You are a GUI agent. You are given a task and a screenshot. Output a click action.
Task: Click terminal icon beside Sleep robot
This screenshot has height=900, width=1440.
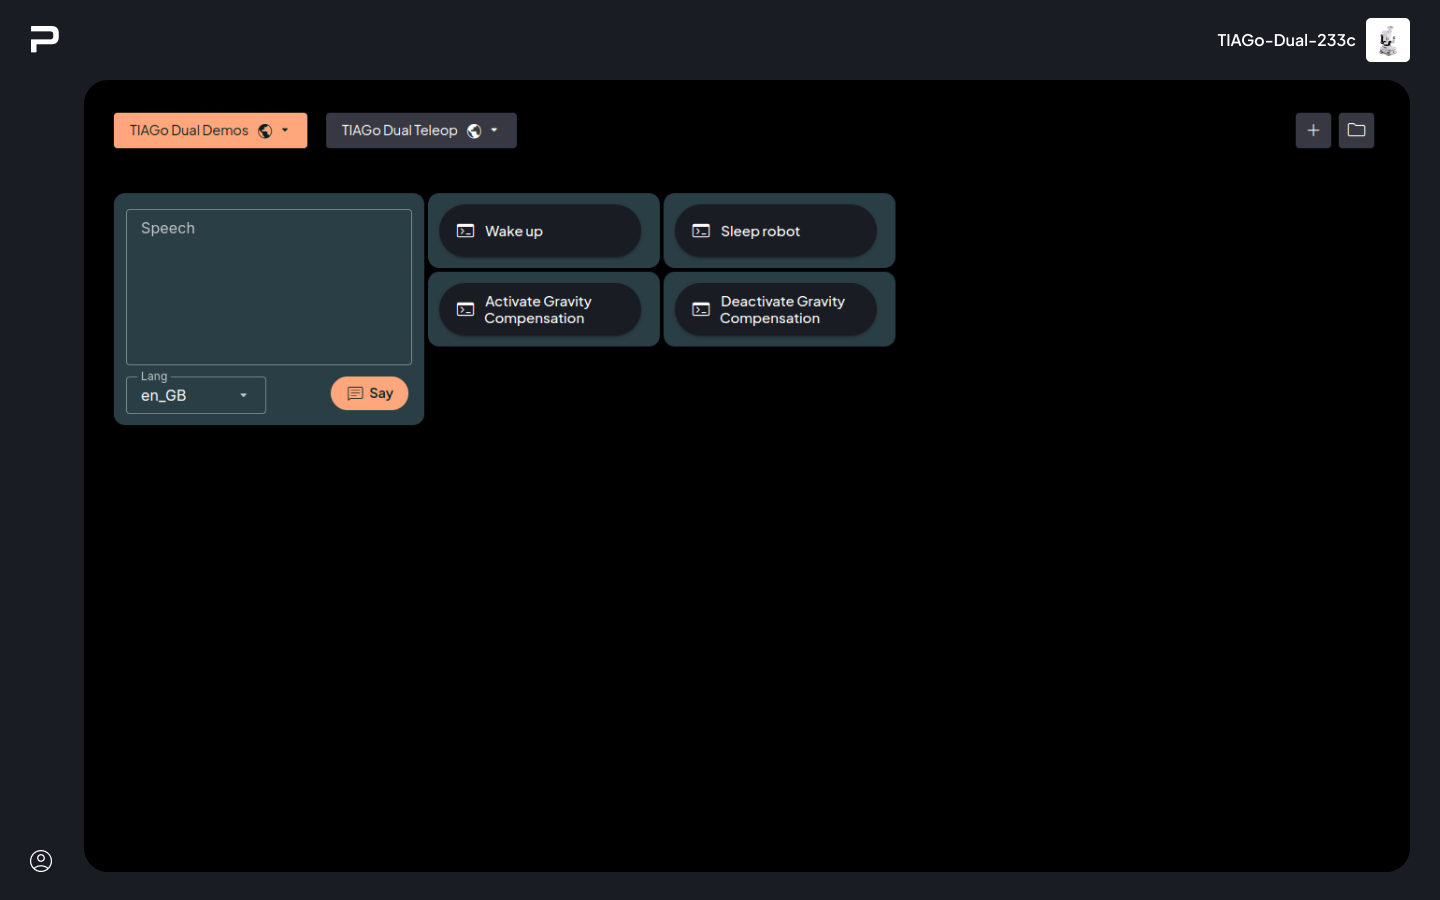(x=701, y=231)
